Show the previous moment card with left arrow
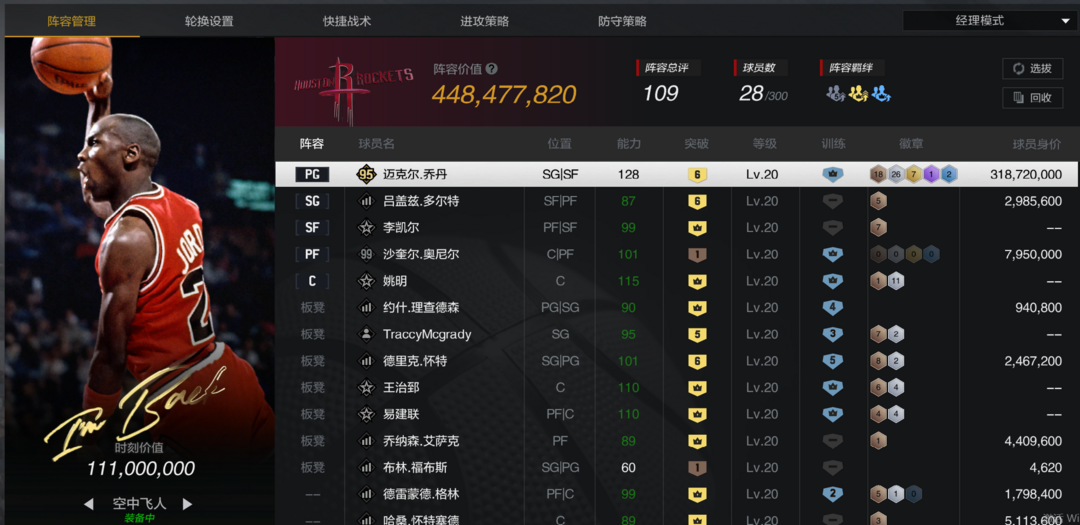 [89, 504]
